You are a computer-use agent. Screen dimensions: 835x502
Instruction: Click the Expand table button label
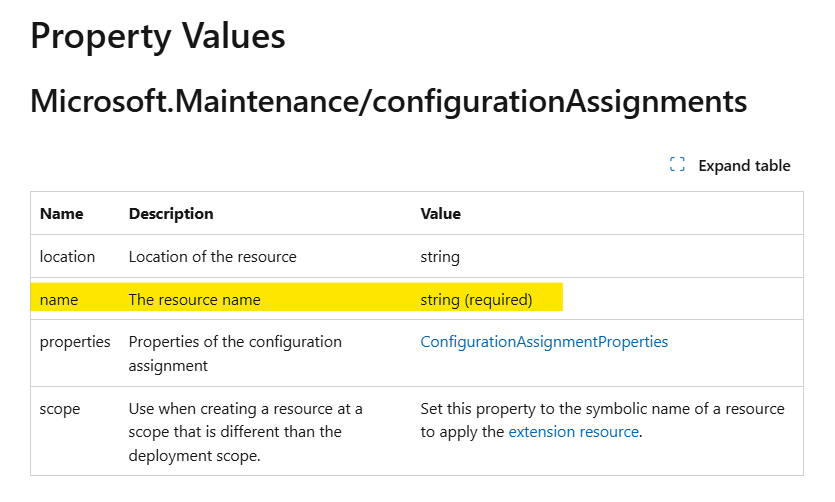click(744, 166)
